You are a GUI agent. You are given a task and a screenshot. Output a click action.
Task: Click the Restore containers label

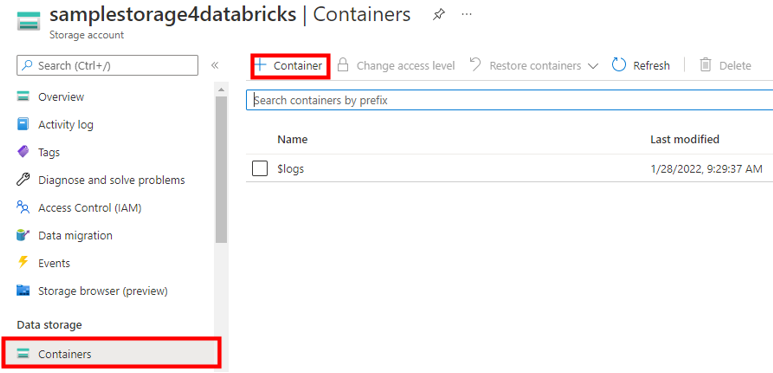tap(535, 66)
